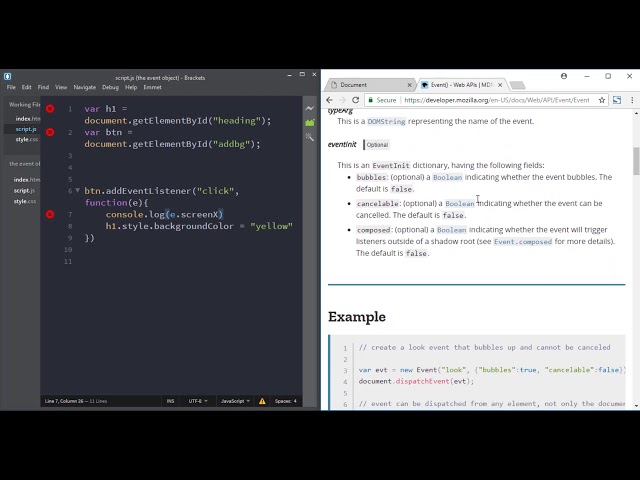Click the error marker on line 7
This screenshot has width=640, height=480.
tap(50, 214)
